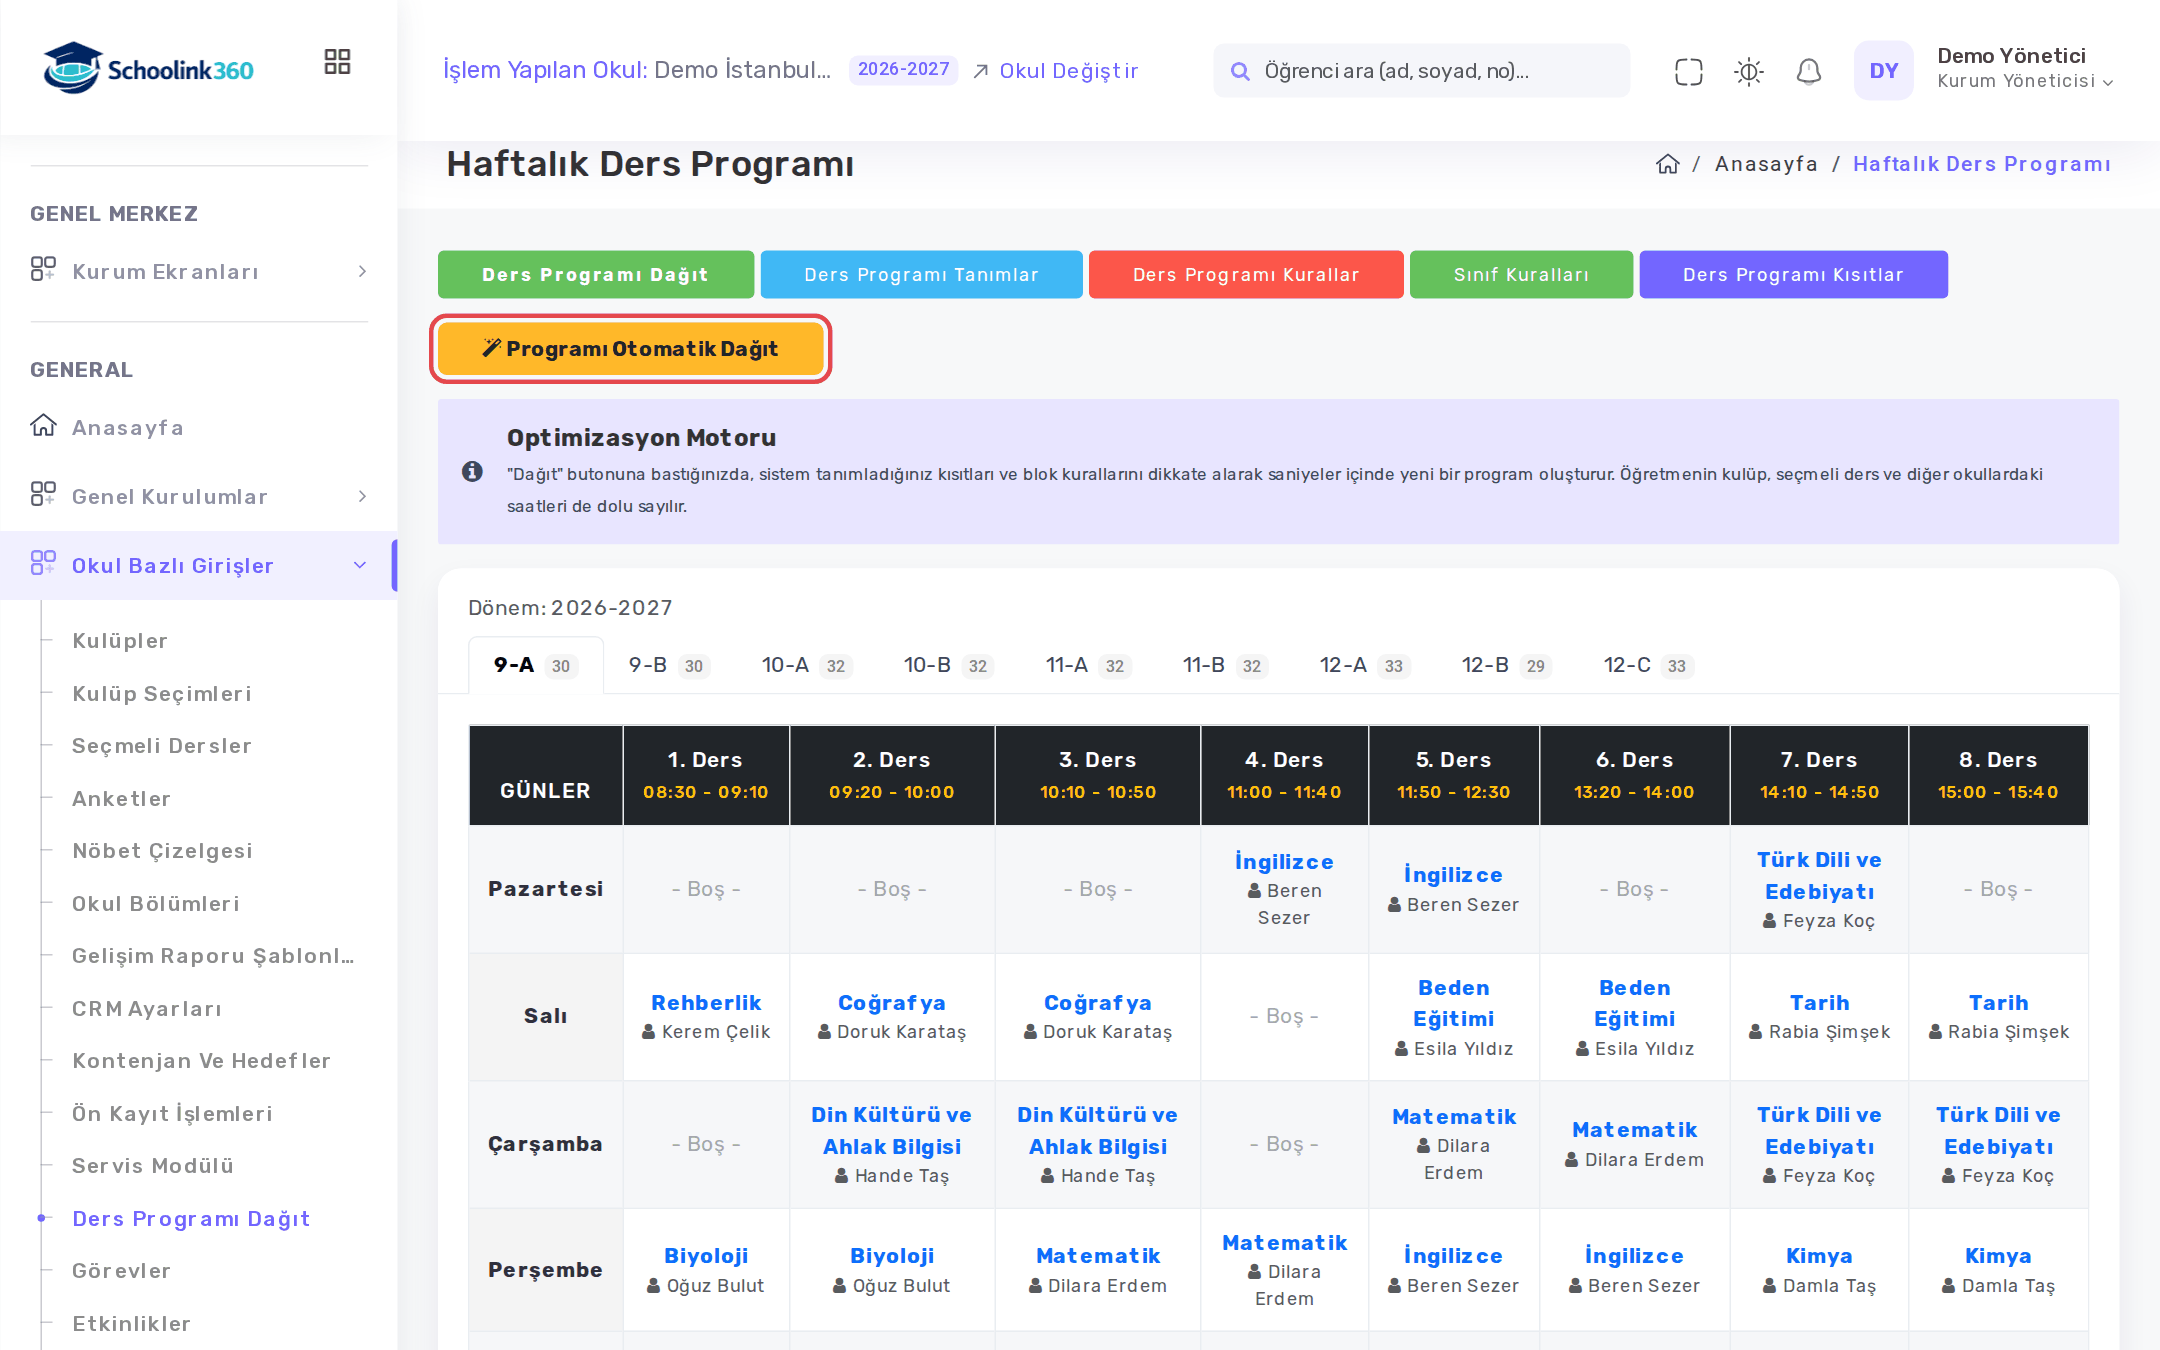Click Ders Programı Dağıt green button

[x=595, y=274]
